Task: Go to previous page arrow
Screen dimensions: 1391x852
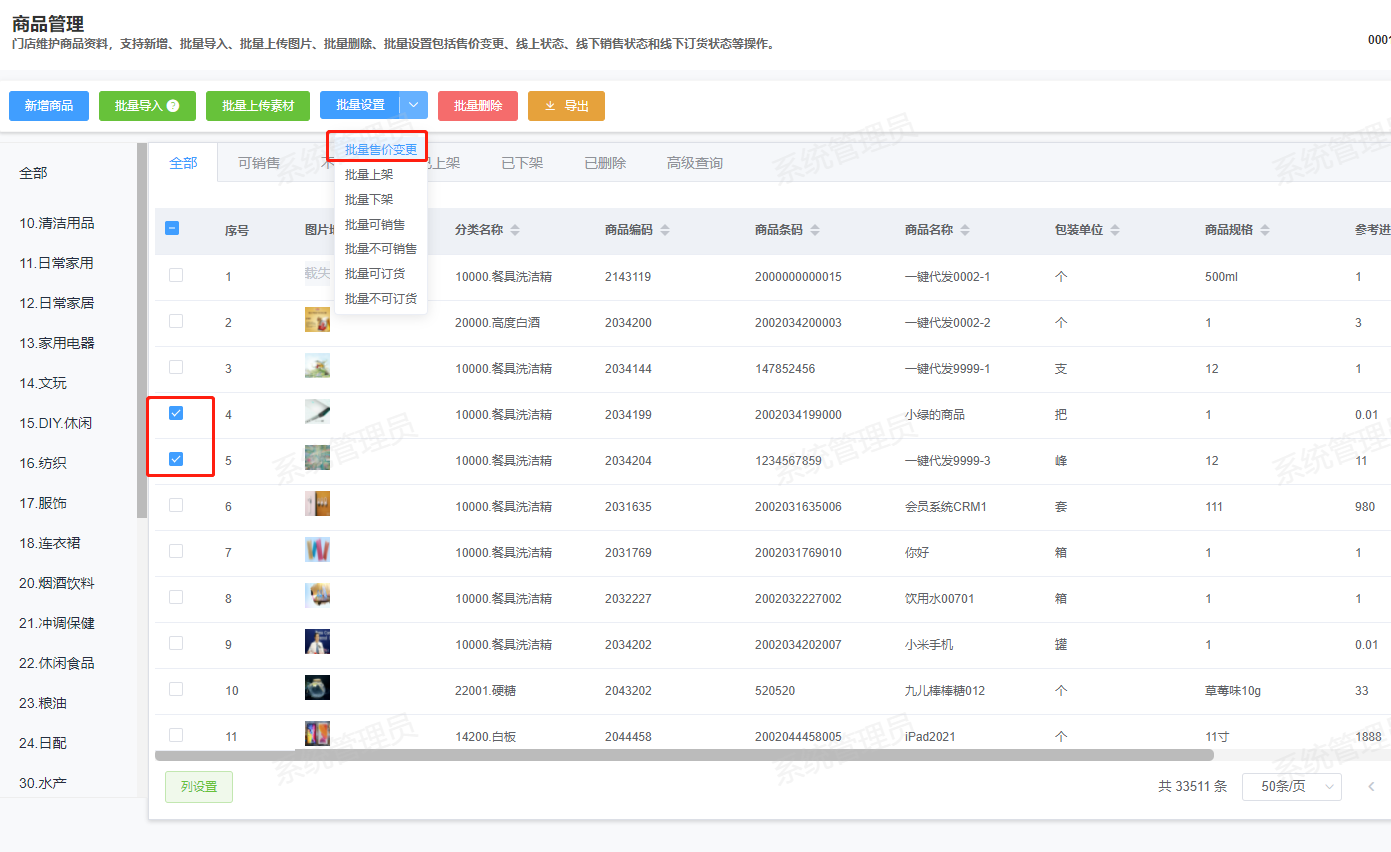Action: tap(1371, 787)
